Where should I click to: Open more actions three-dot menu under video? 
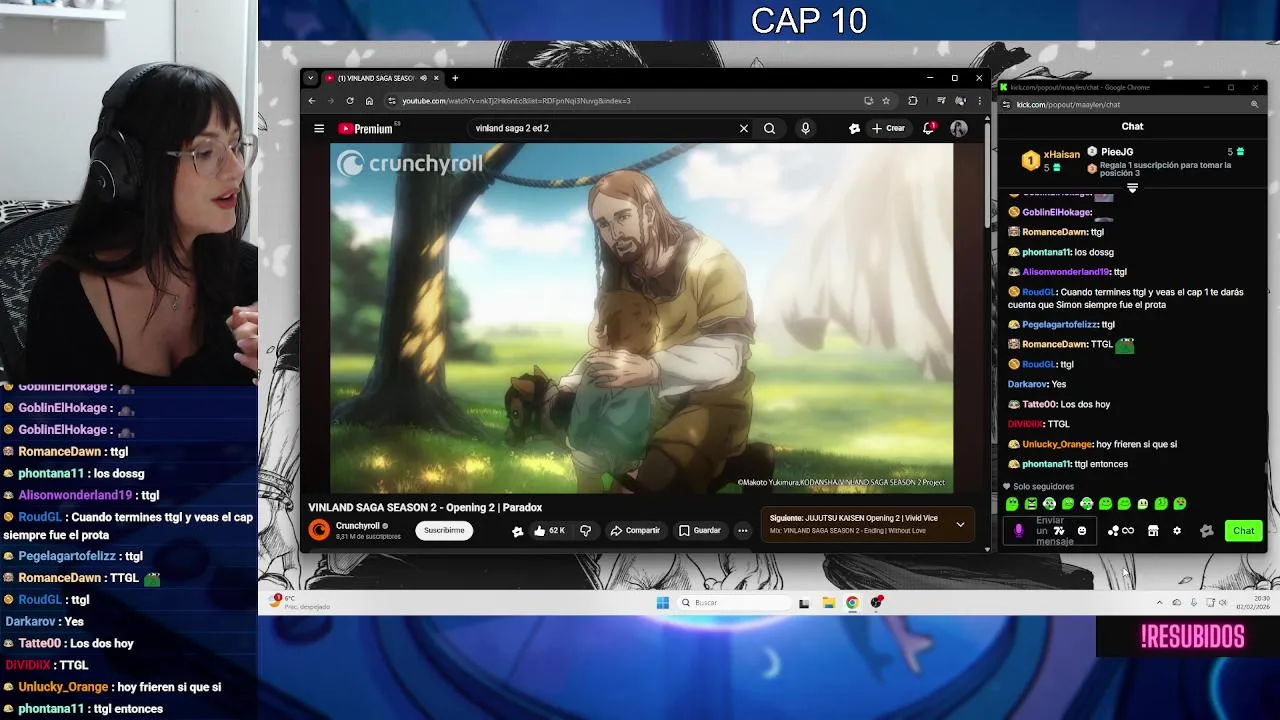coord(742,530)
